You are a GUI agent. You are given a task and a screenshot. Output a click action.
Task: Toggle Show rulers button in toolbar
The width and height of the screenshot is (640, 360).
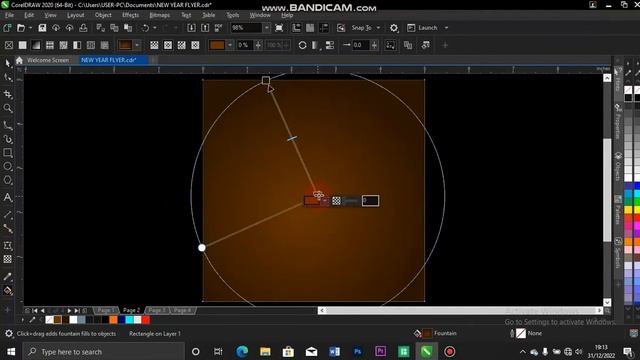tap(296, 28)
